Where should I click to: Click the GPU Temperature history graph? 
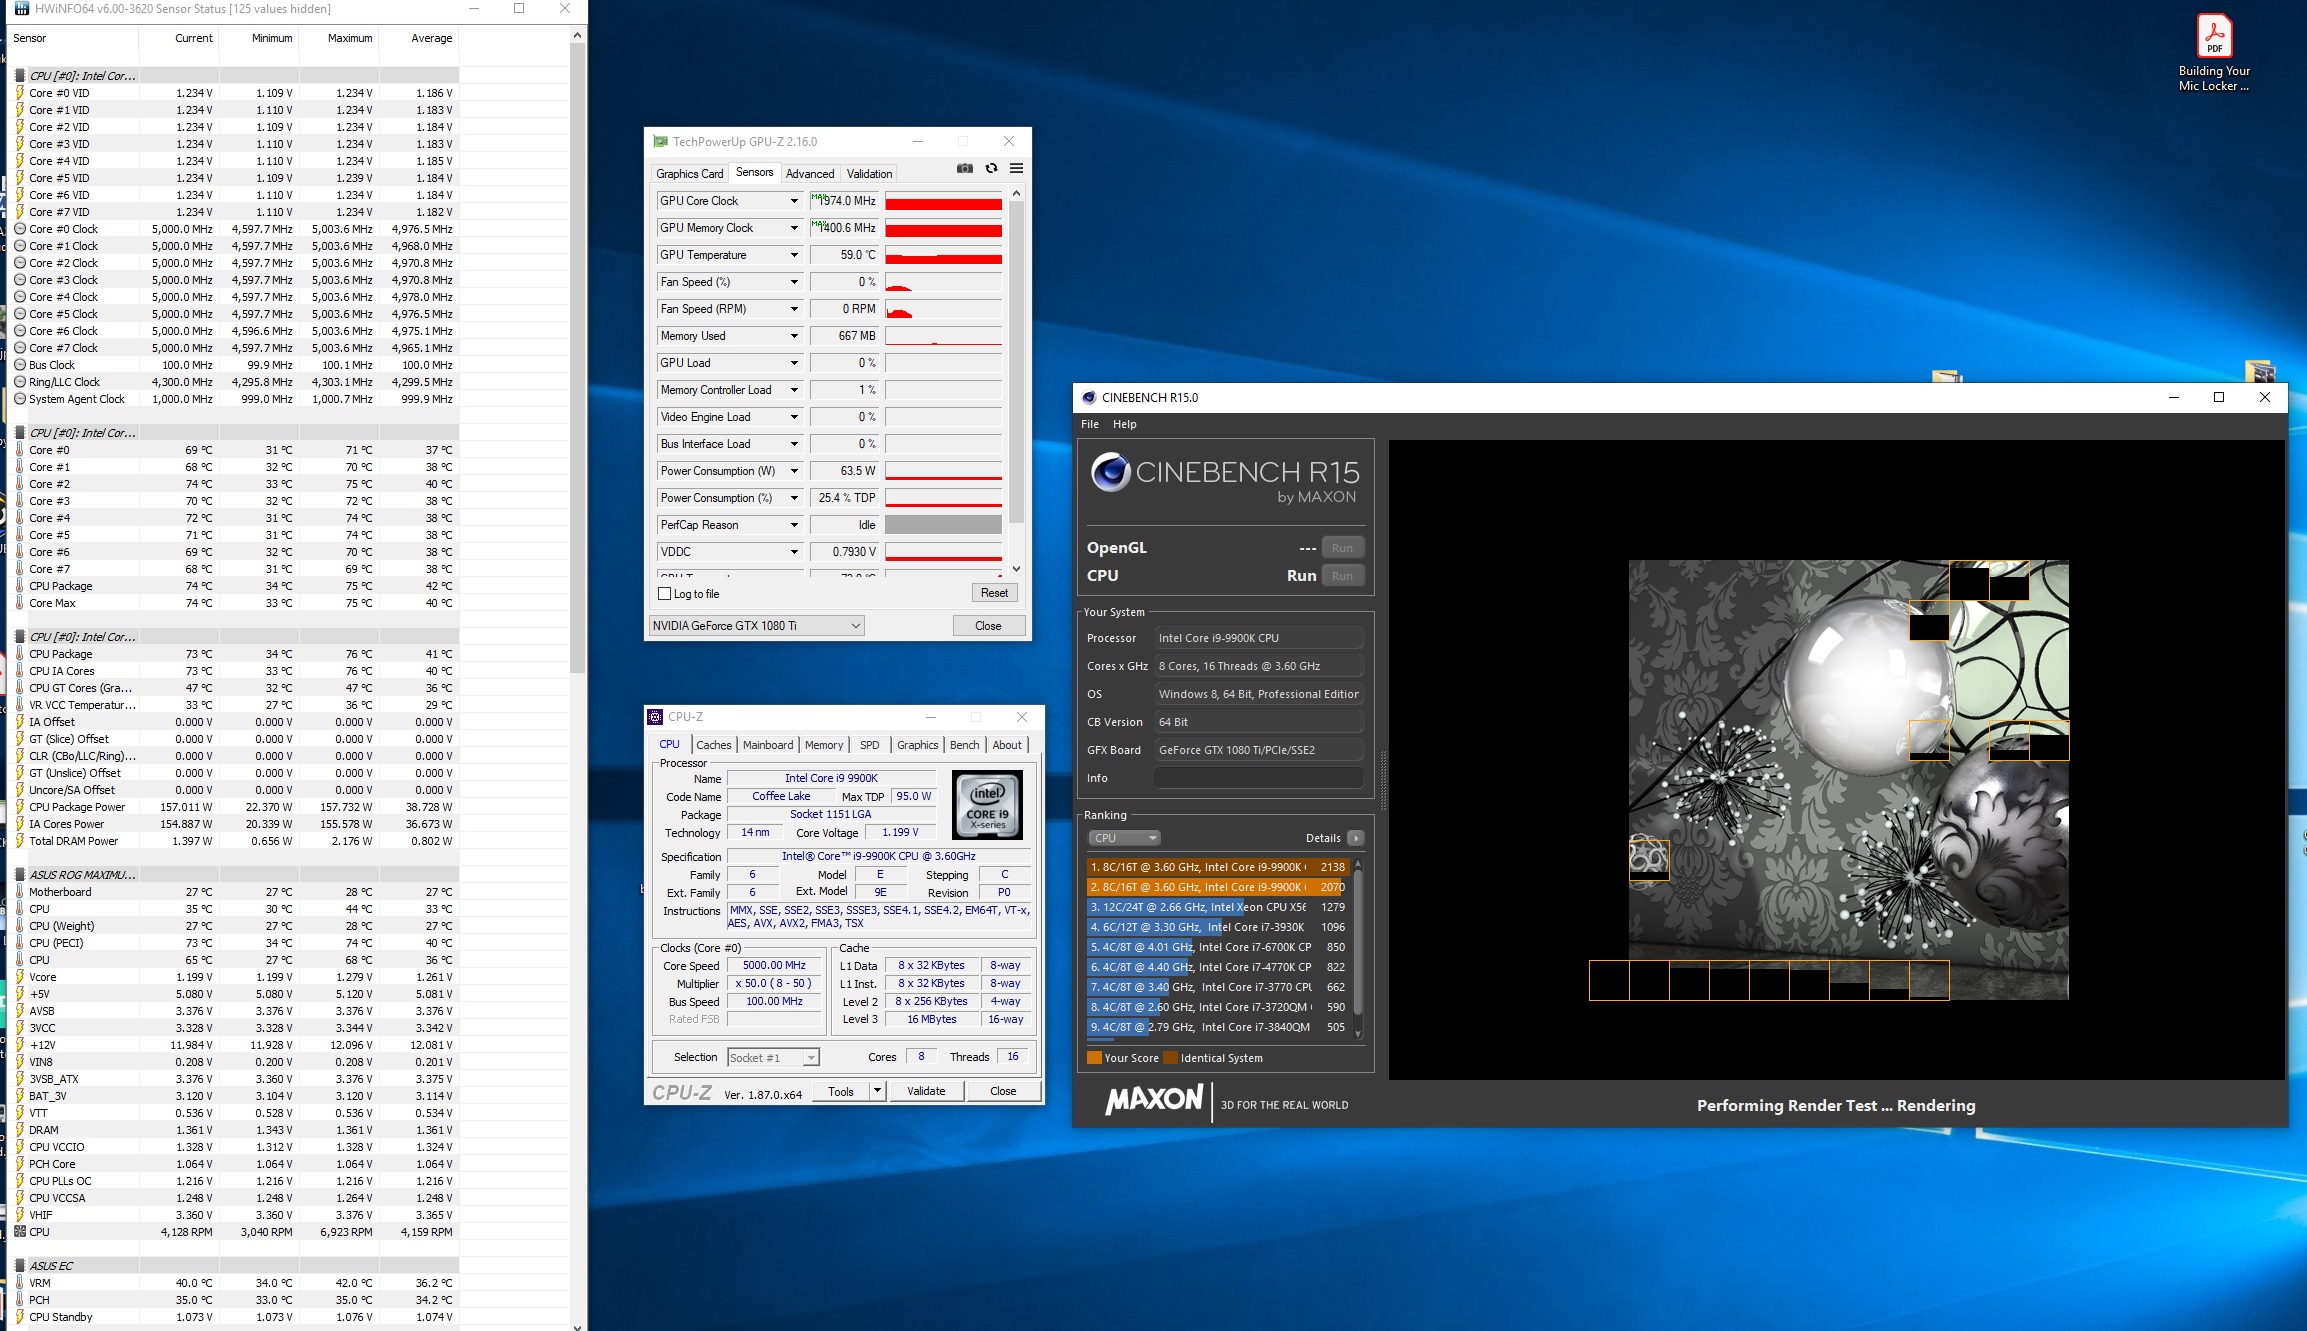[x=943, y=255]
